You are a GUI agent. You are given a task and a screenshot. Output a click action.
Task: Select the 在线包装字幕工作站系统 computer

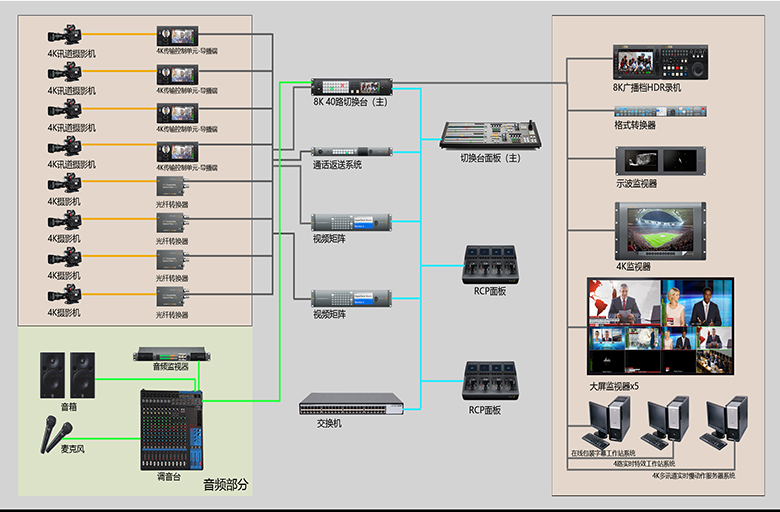(609, 422)
